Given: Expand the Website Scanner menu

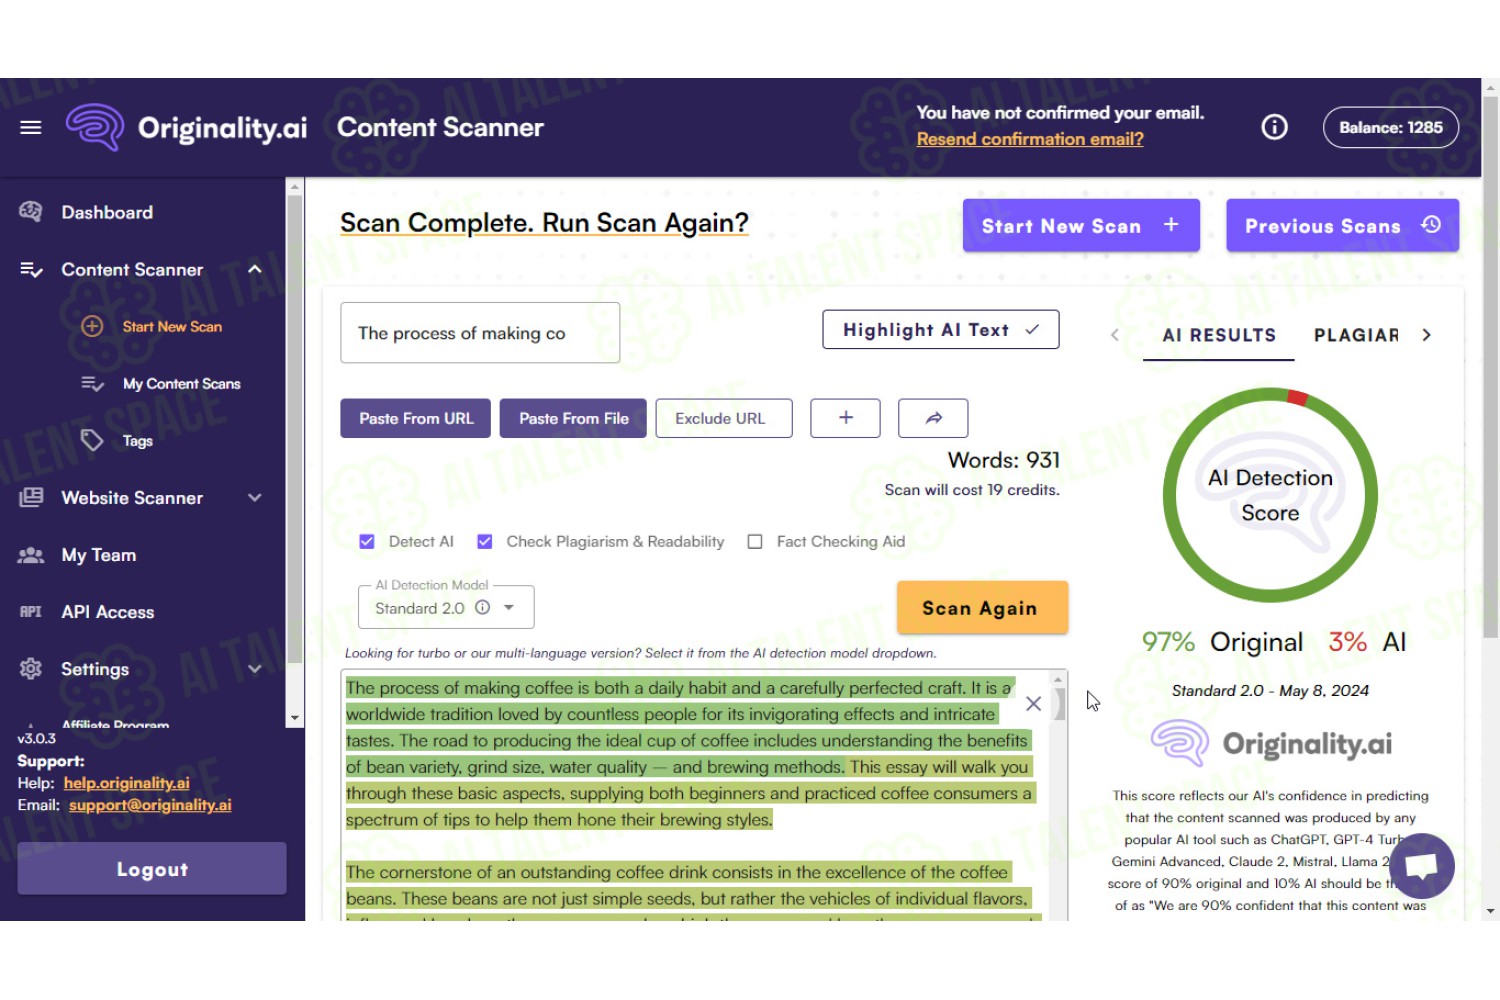Looking at the screenshot, I should click(255, 498).
